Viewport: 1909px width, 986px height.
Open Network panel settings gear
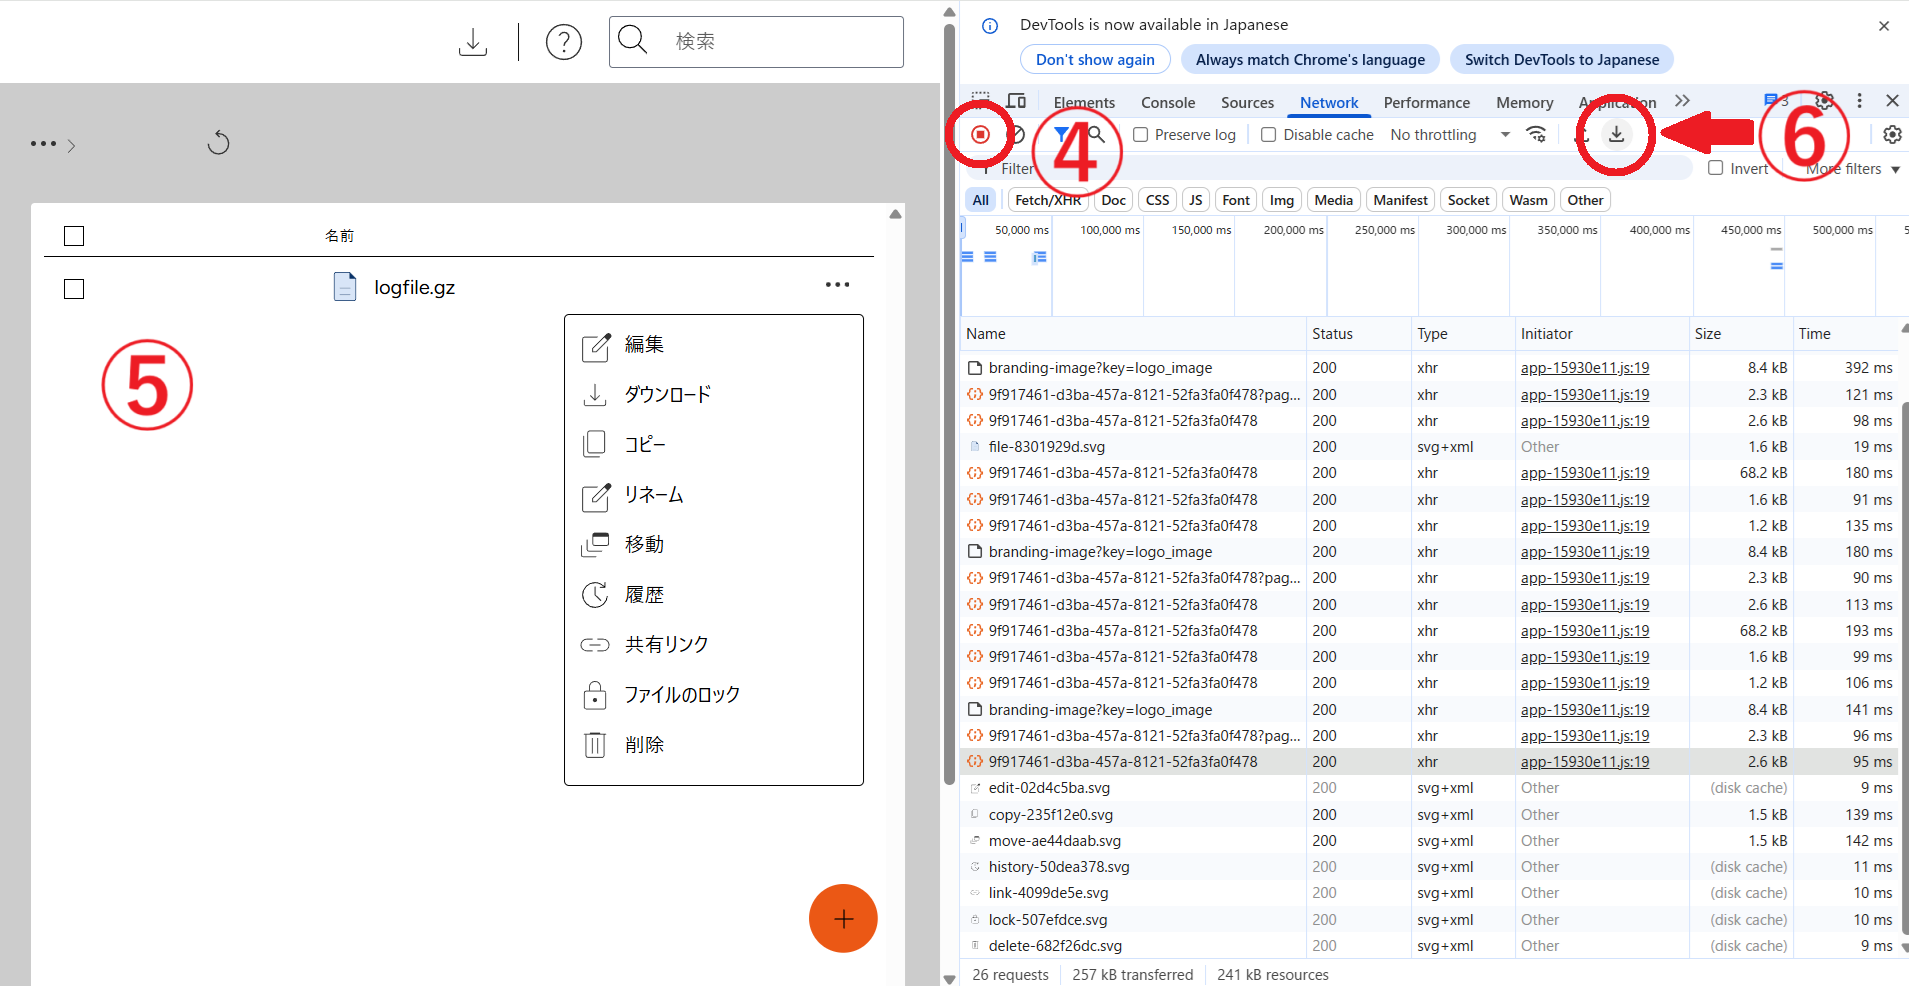tap(1892, 135)
